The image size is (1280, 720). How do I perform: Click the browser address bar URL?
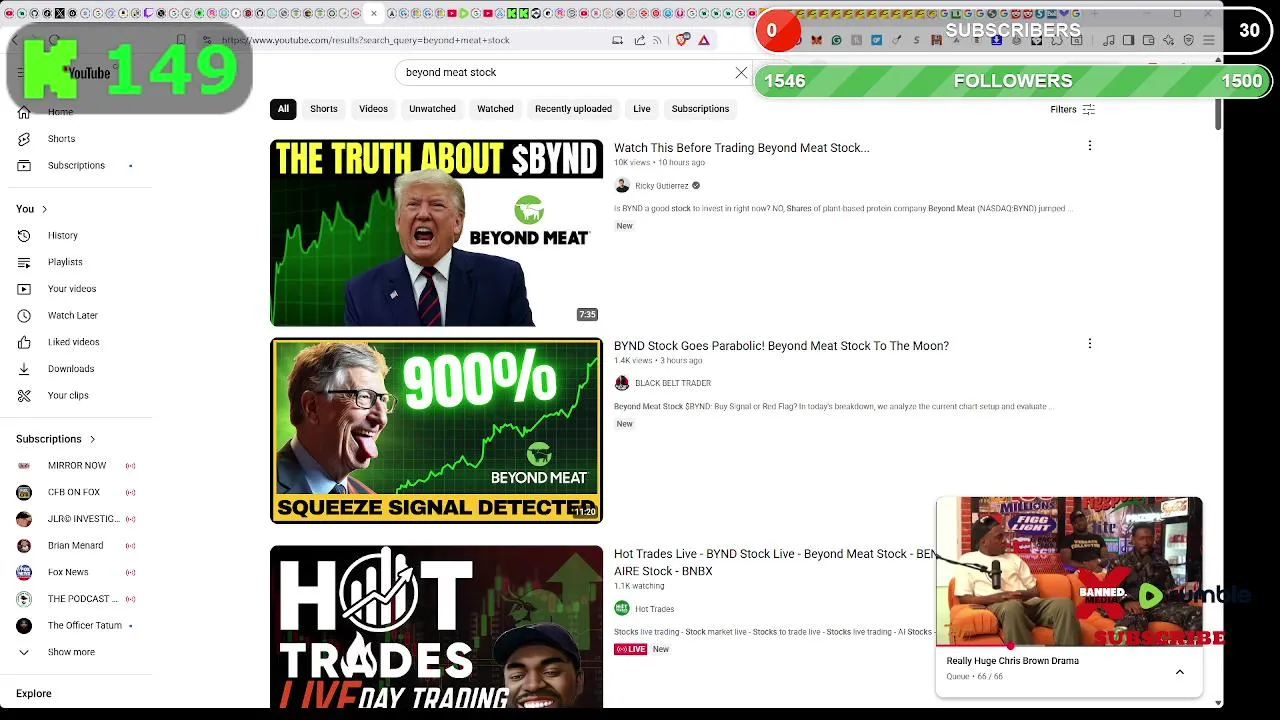click(x=366, y=40)
